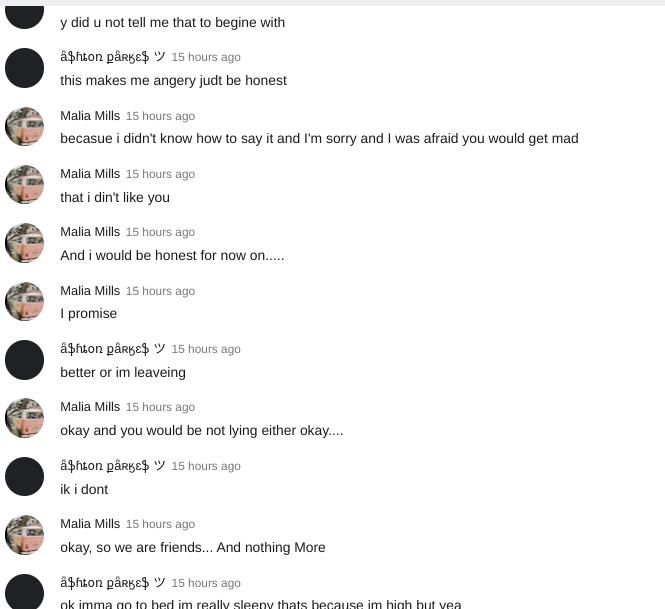665x609 pixels.
Task: Click the timestamp above "And i would be honest"
Action: point(160,232)
